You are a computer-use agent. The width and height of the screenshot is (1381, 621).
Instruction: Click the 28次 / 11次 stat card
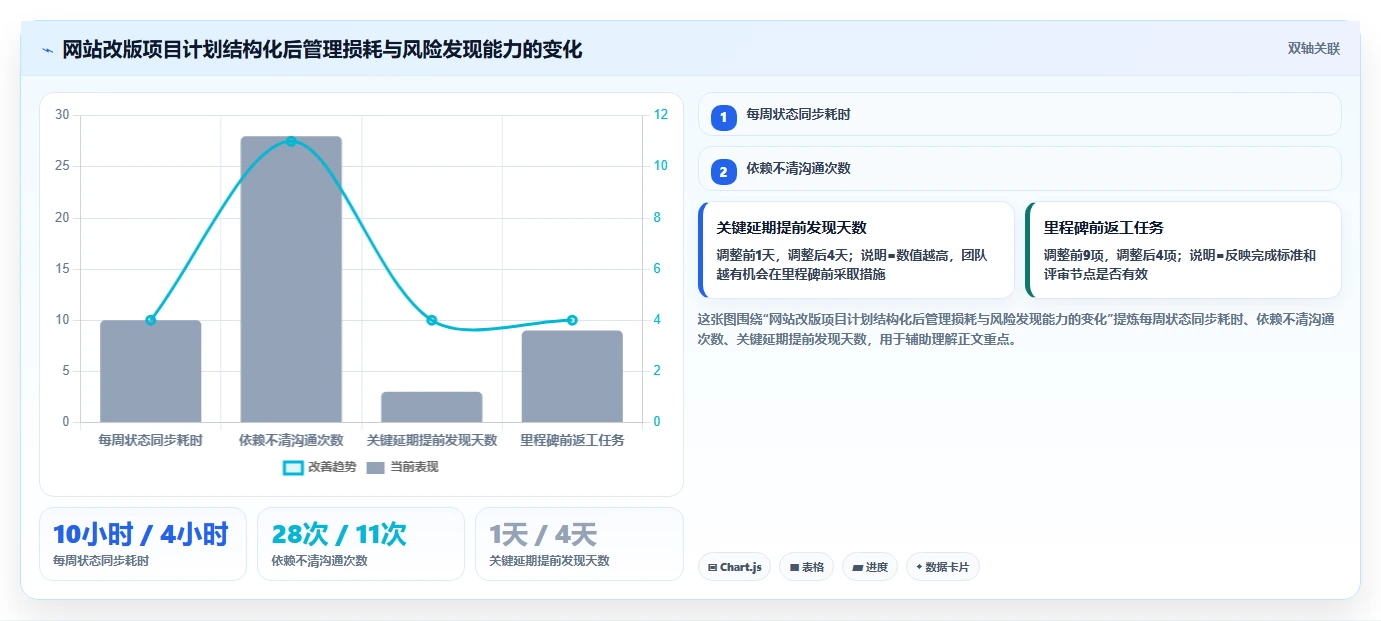(x=361, y=544)
